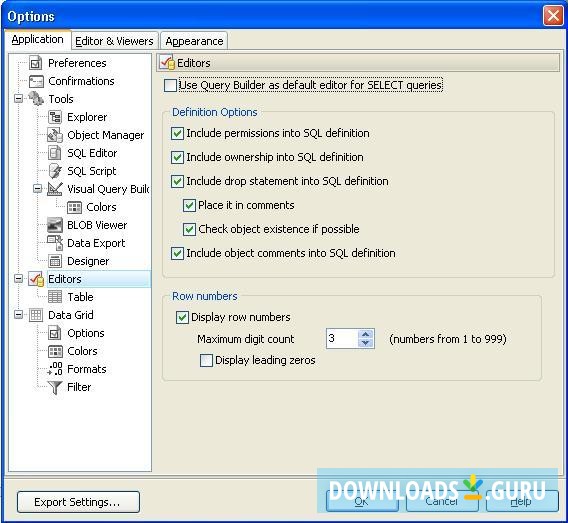Select Filter under Data Grid
The image size is (568, 523).
(x=79, y=387)
